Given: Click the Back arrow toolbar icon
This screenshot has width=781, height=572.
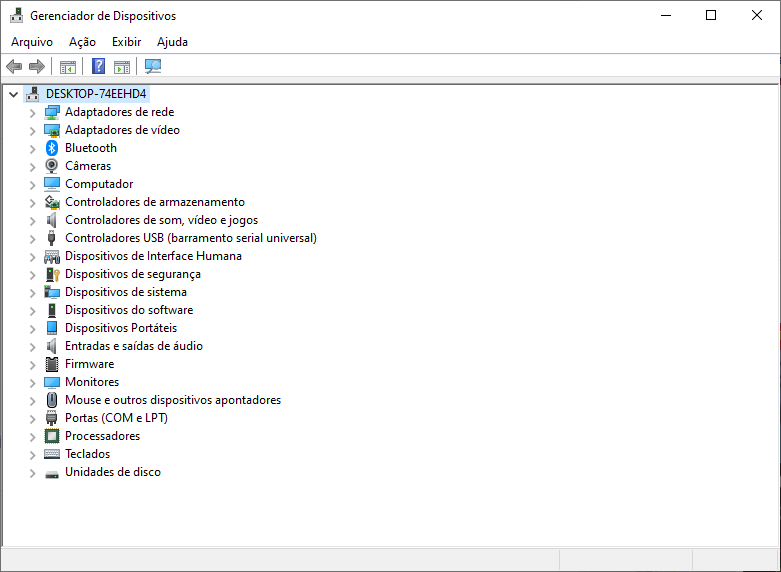Looking at the screenshot, I should (x=14, y=66).
